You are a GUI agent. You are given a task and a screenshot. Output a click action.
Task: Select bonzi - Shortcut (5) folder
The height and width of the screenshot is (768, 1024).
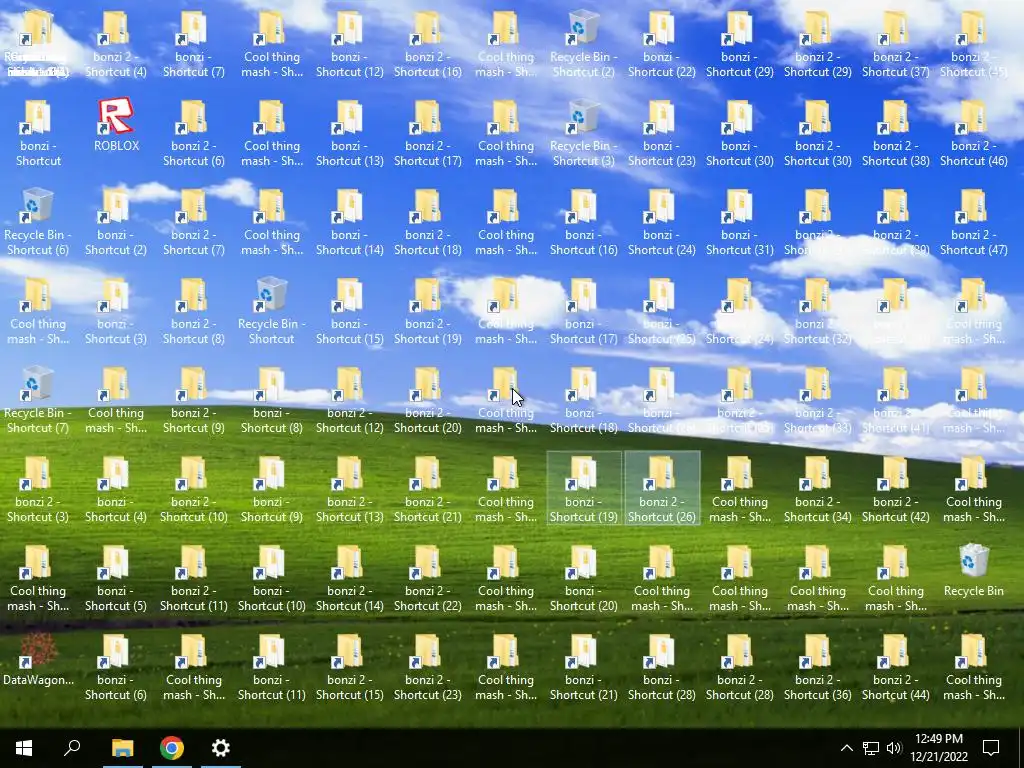pos(116,578)
